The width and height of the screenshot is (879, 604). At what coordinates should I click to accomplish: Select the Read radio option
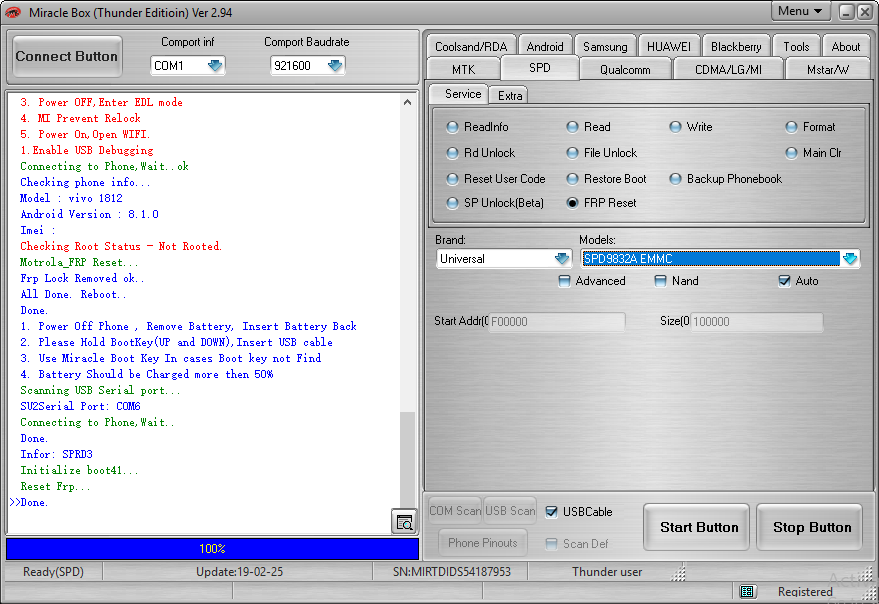(x=572, y=127)
